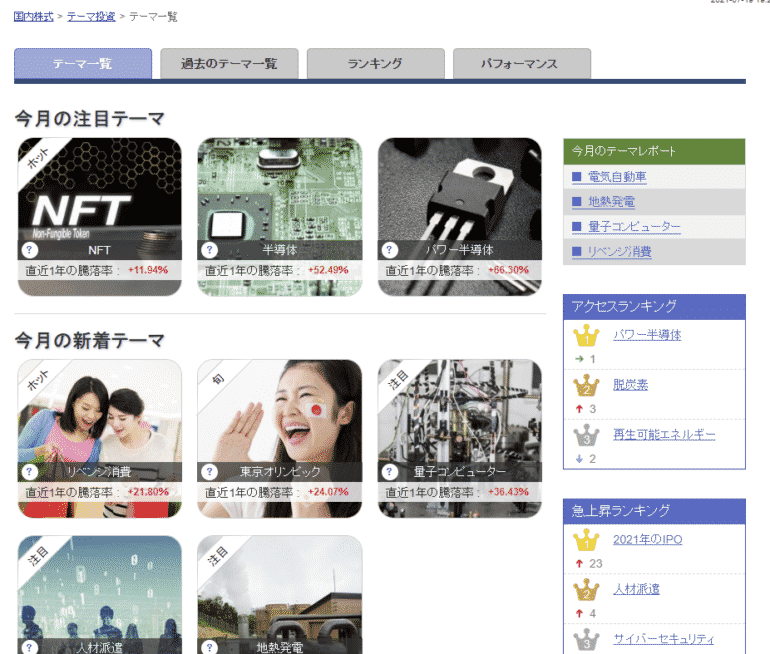
Task: Click gold crown beside 2021年のIPO
Action: pyautogui.click(x=586, y=541)
